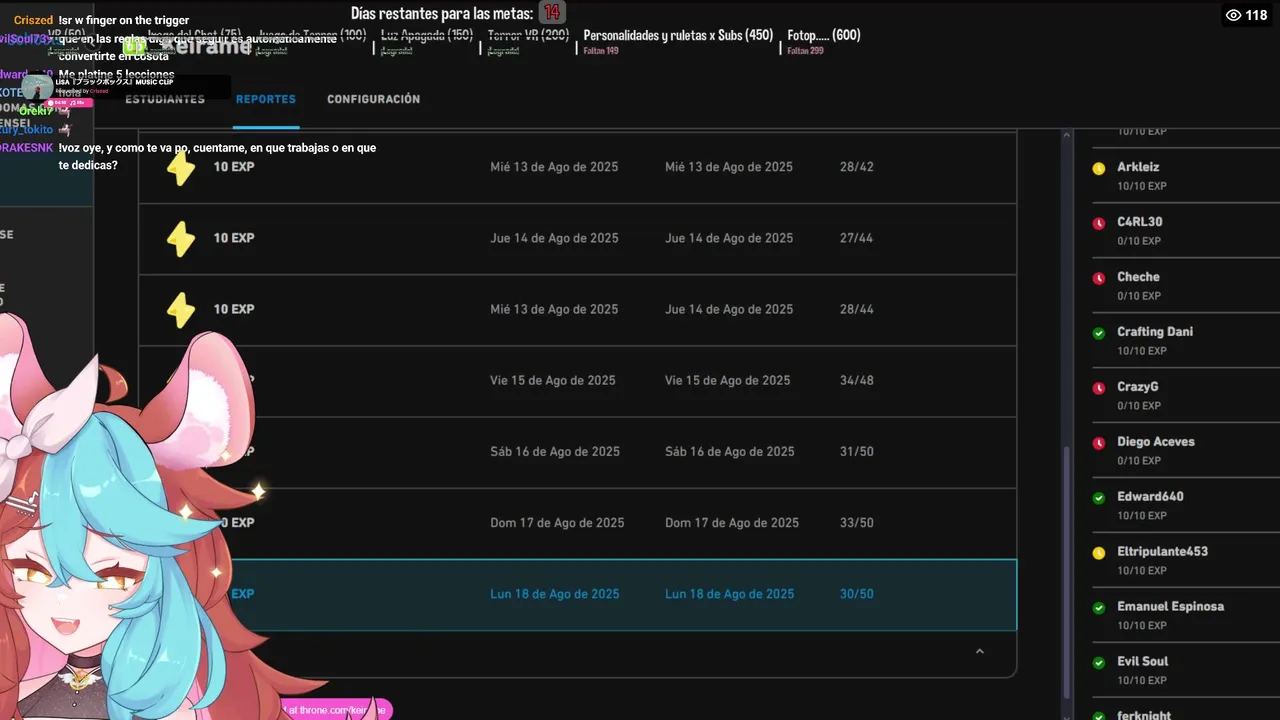Click green check icon beside Evil Soul
Viewport: 1280px width, 720px height.
coord(1098,663)
